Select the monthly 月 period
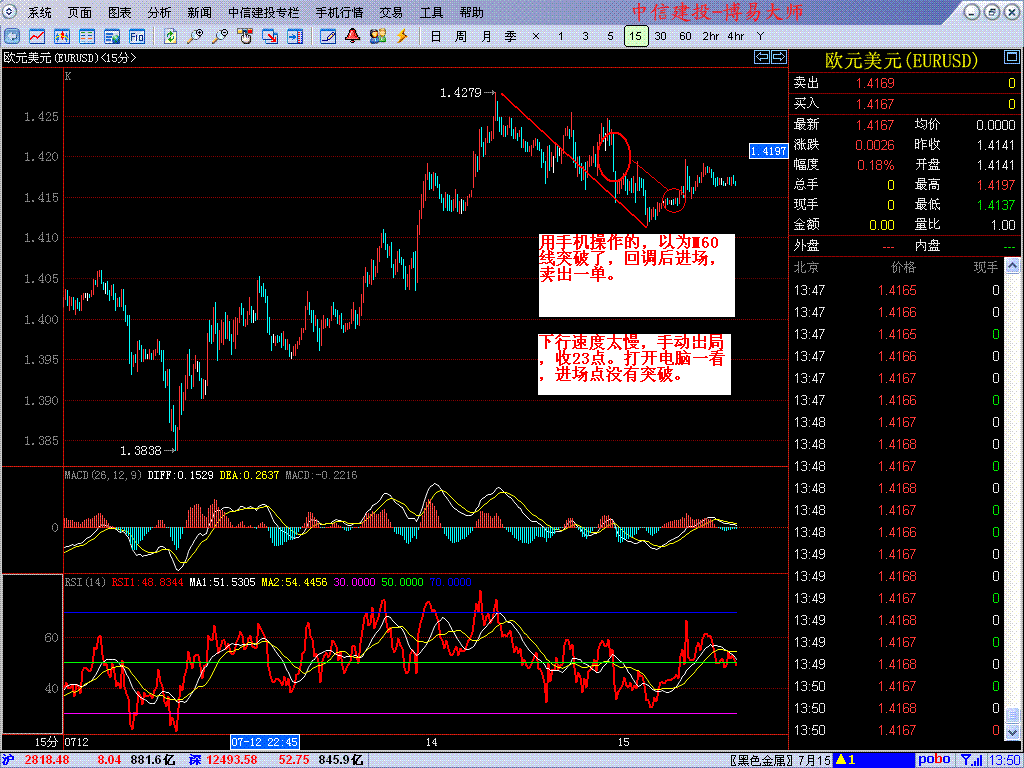 486,36
